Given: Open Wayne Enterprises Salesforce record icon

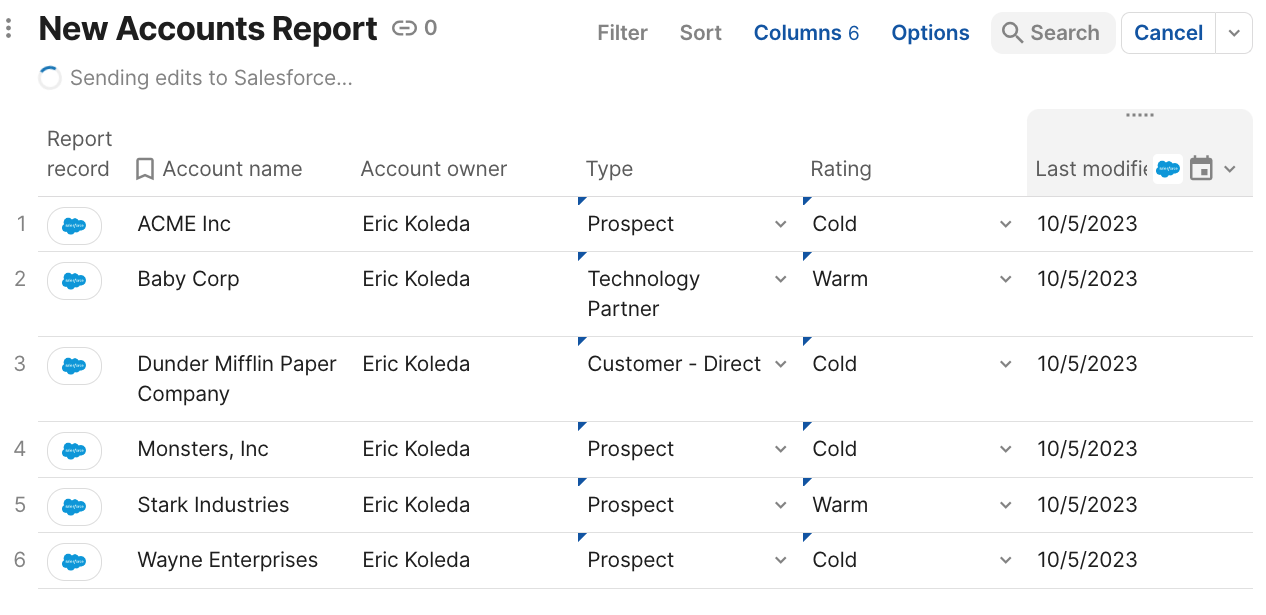Looking at the screenshot, I should [74, 561].
